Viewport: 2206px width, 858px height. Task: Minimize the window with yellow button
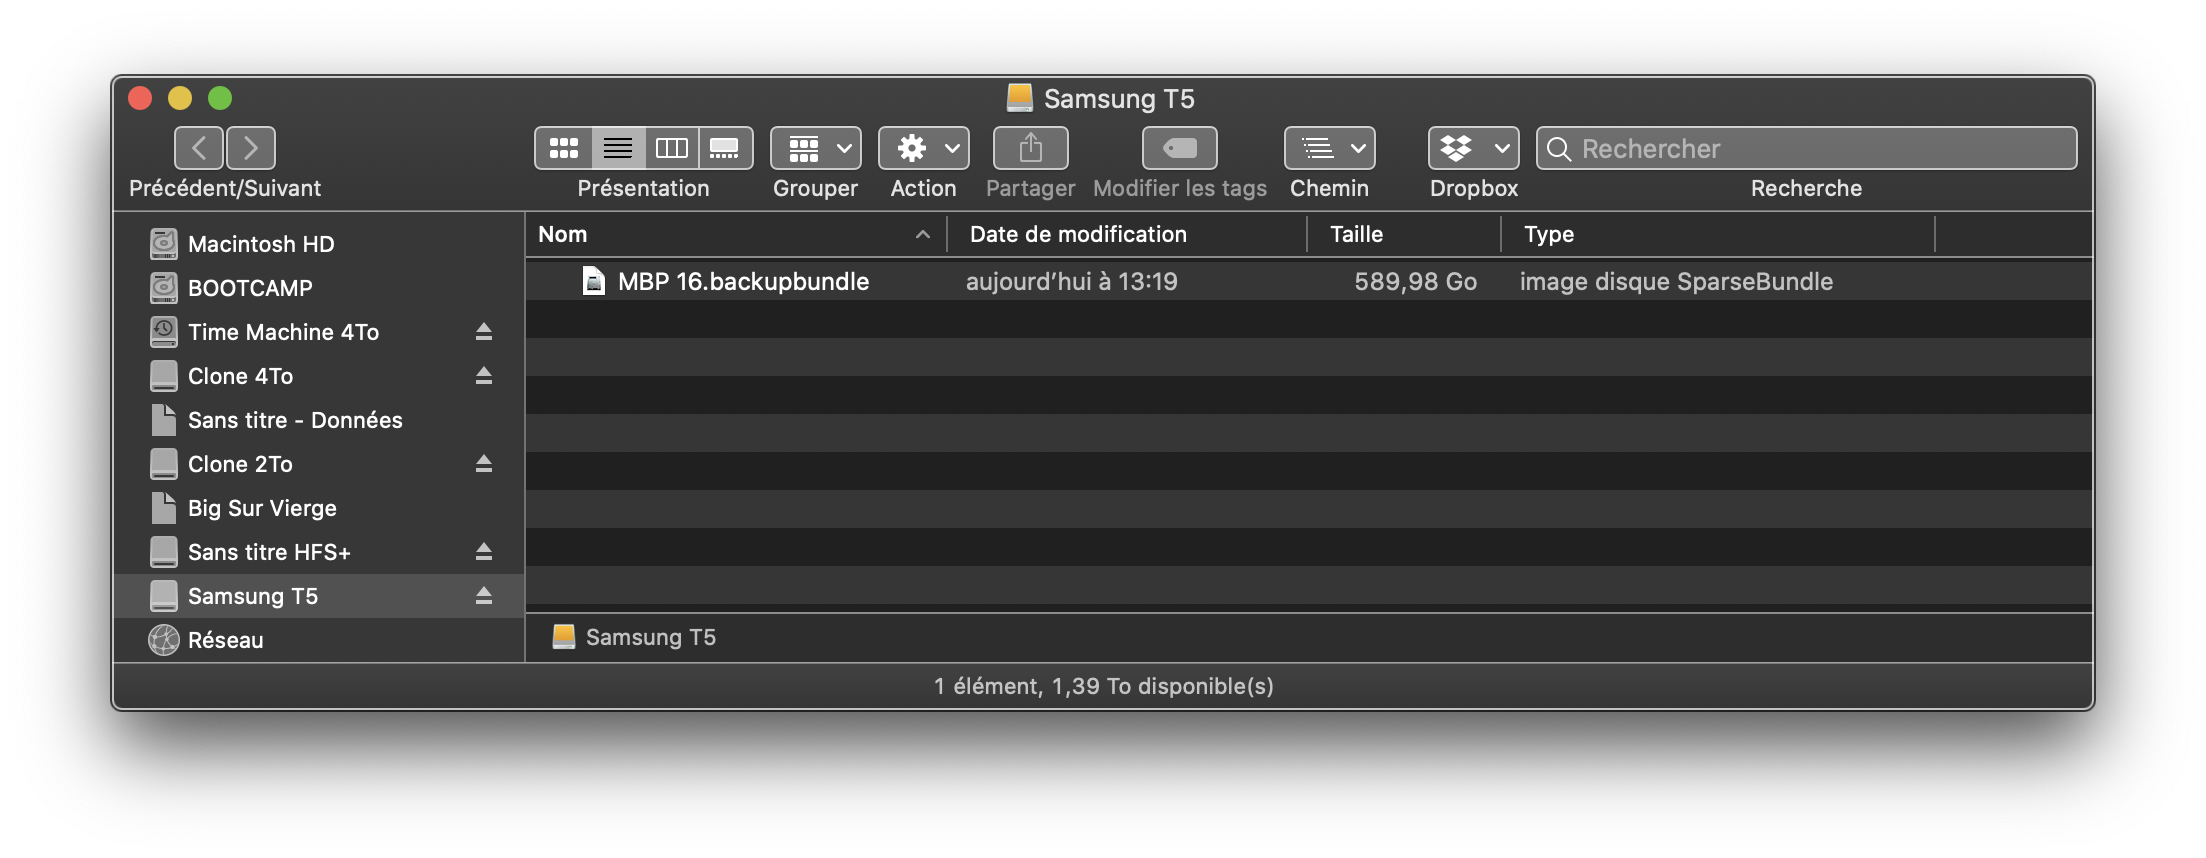pyautogui.click(x=180, y=98)
